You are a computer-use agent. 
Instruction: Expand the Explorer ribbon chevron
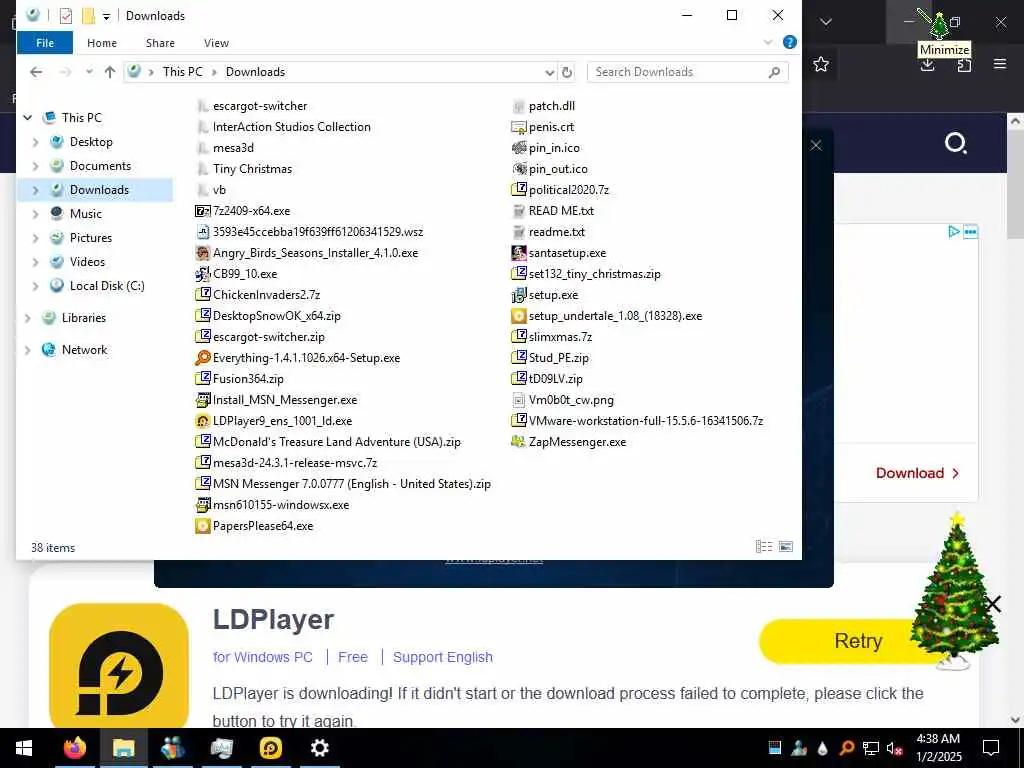click(768, 42)
